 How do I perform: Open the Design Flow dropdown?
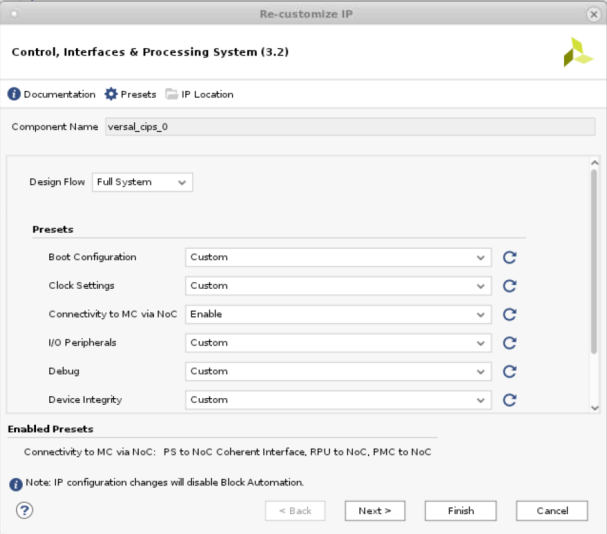(x=142, y=182)
